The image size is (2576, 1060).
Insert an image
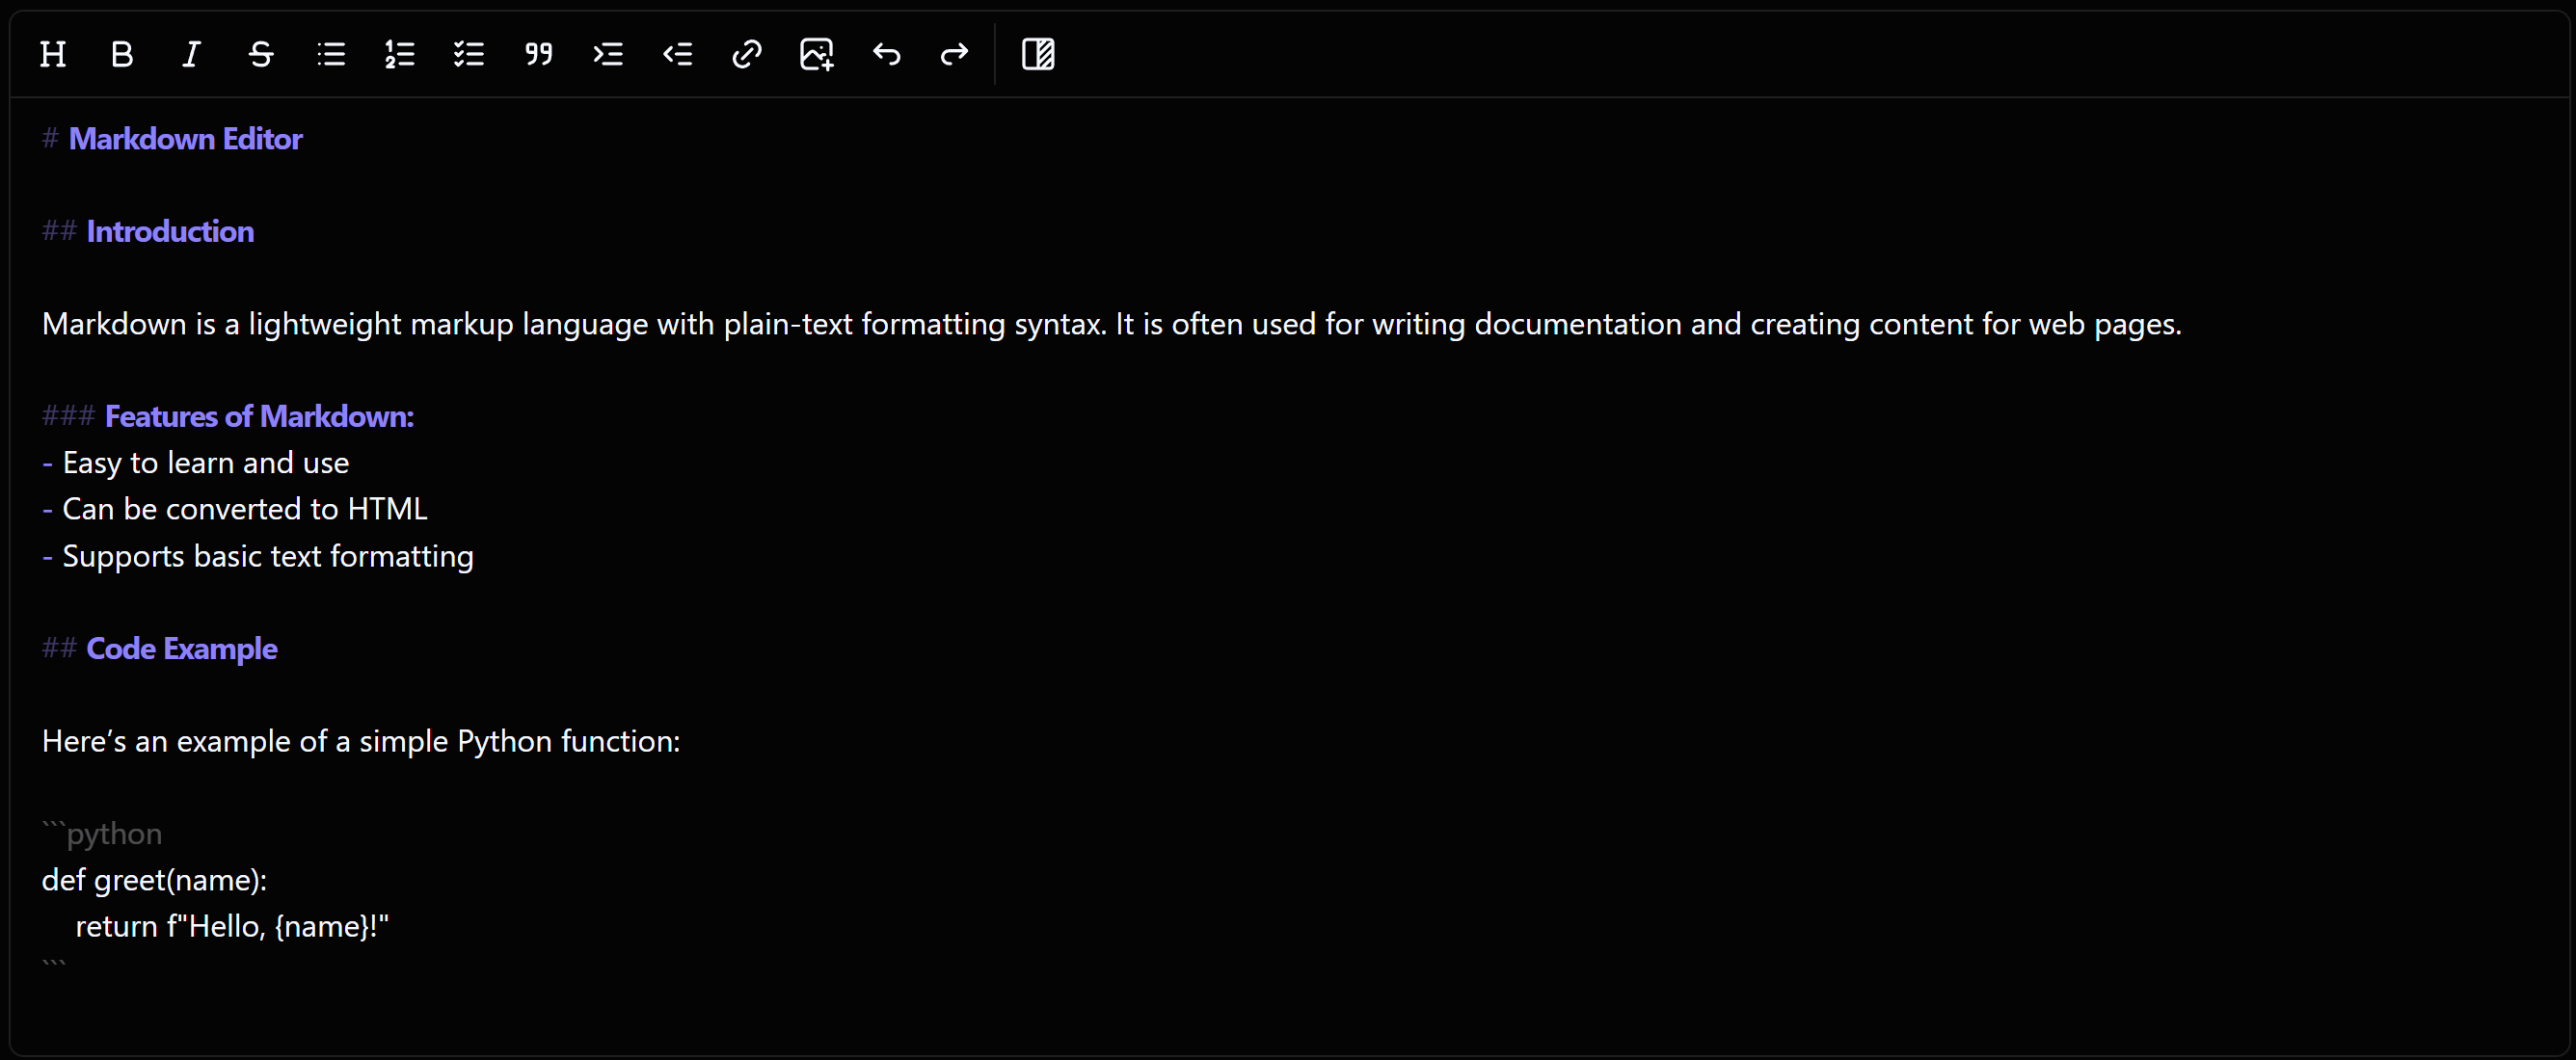pos(816,54)
